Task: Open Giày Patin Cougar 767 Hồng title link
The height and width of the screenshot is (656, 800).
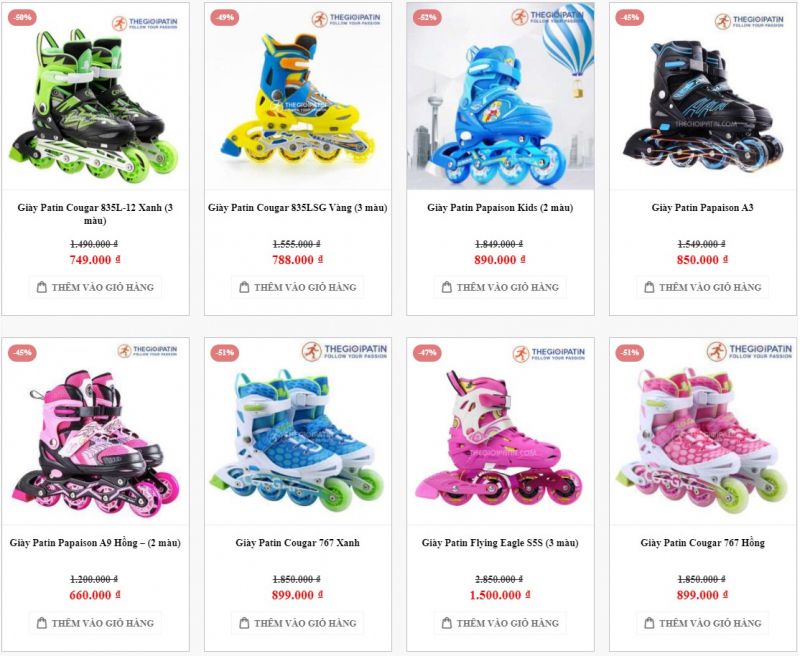Action: point(703,543)
